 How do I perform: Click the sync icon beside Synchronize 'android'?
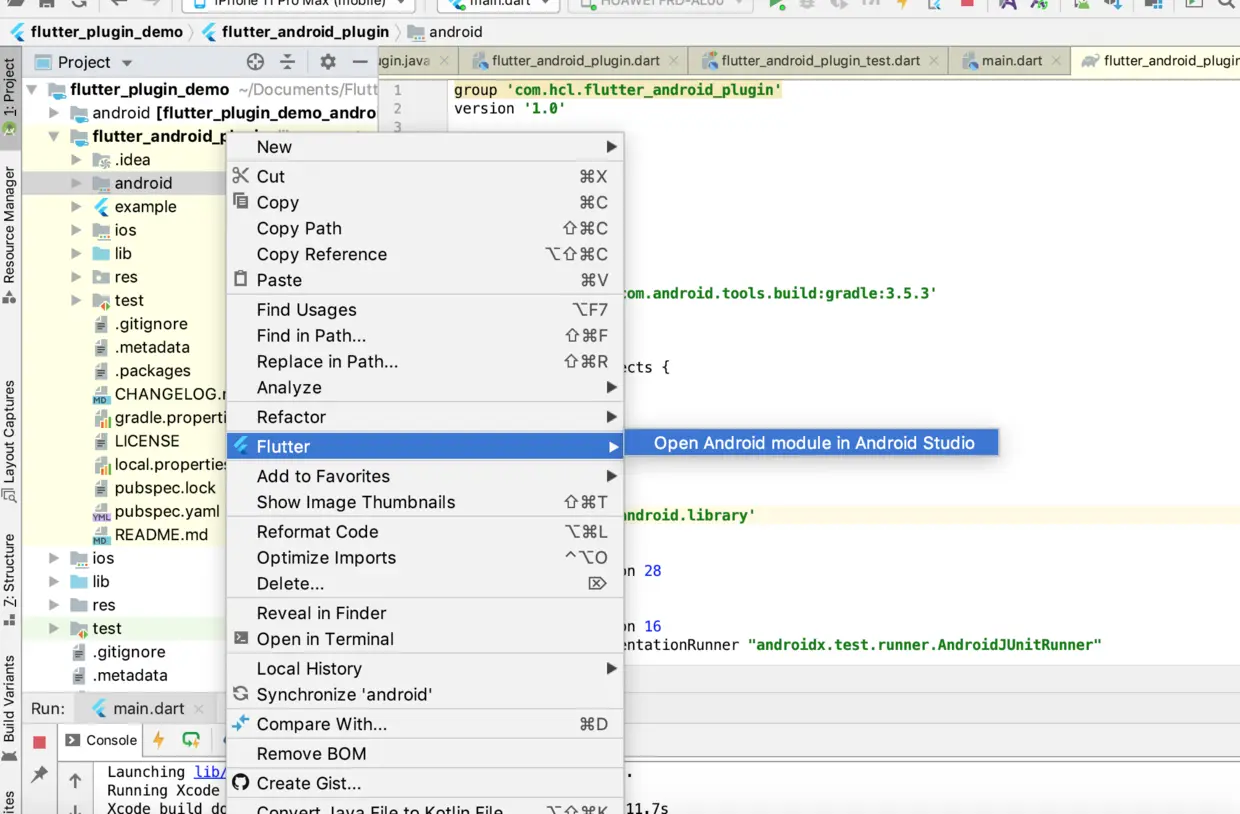(240, 693)
